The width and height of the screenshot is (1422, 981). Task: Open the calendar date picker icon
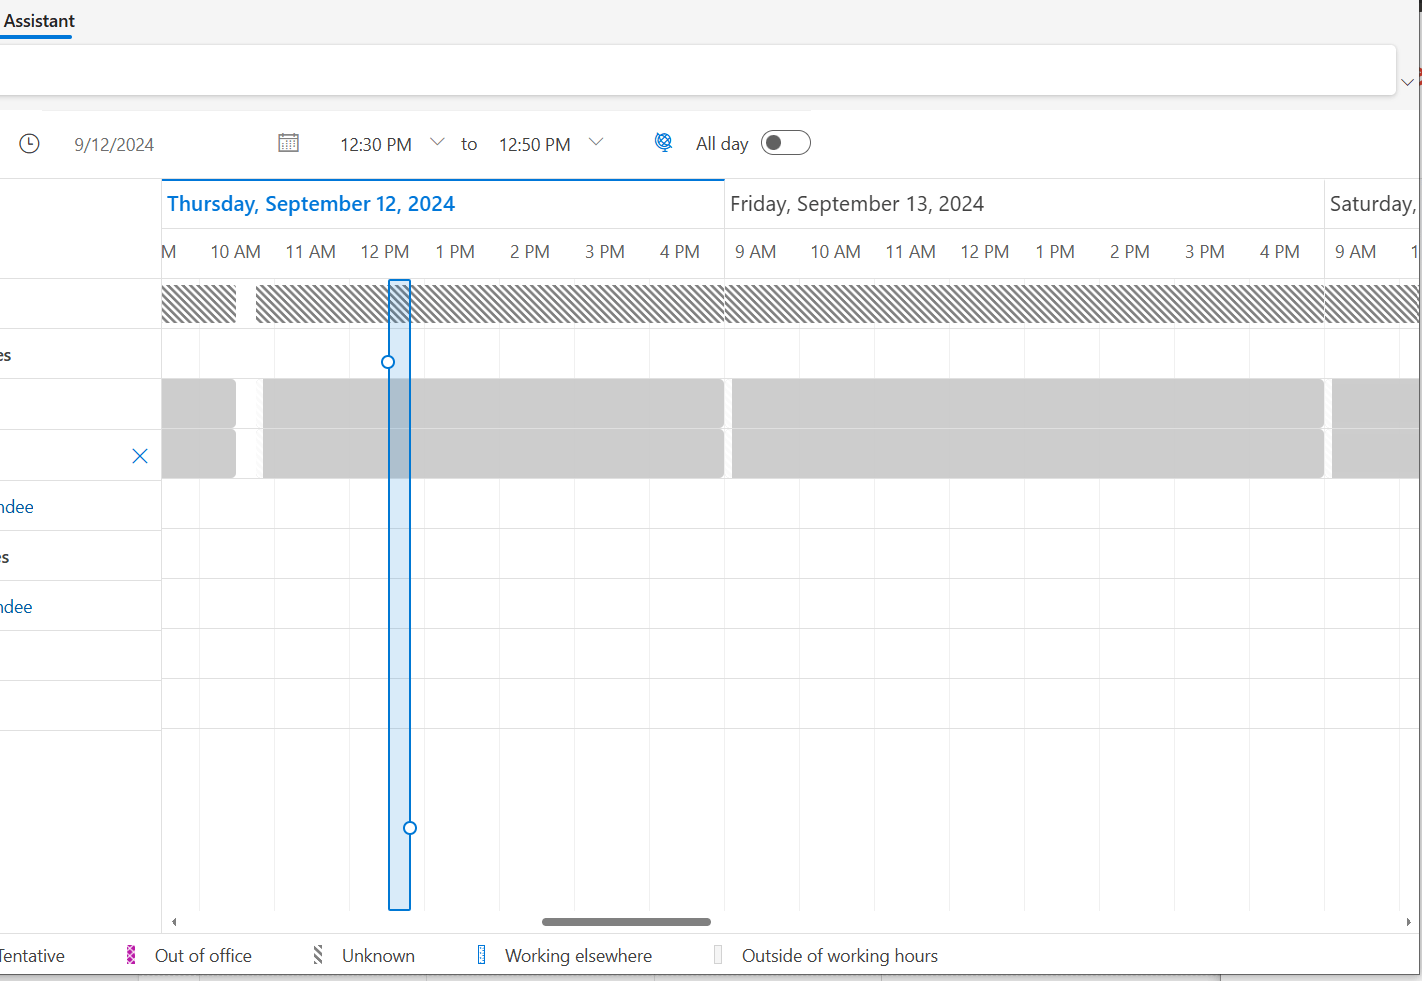(x=288, y=142)
